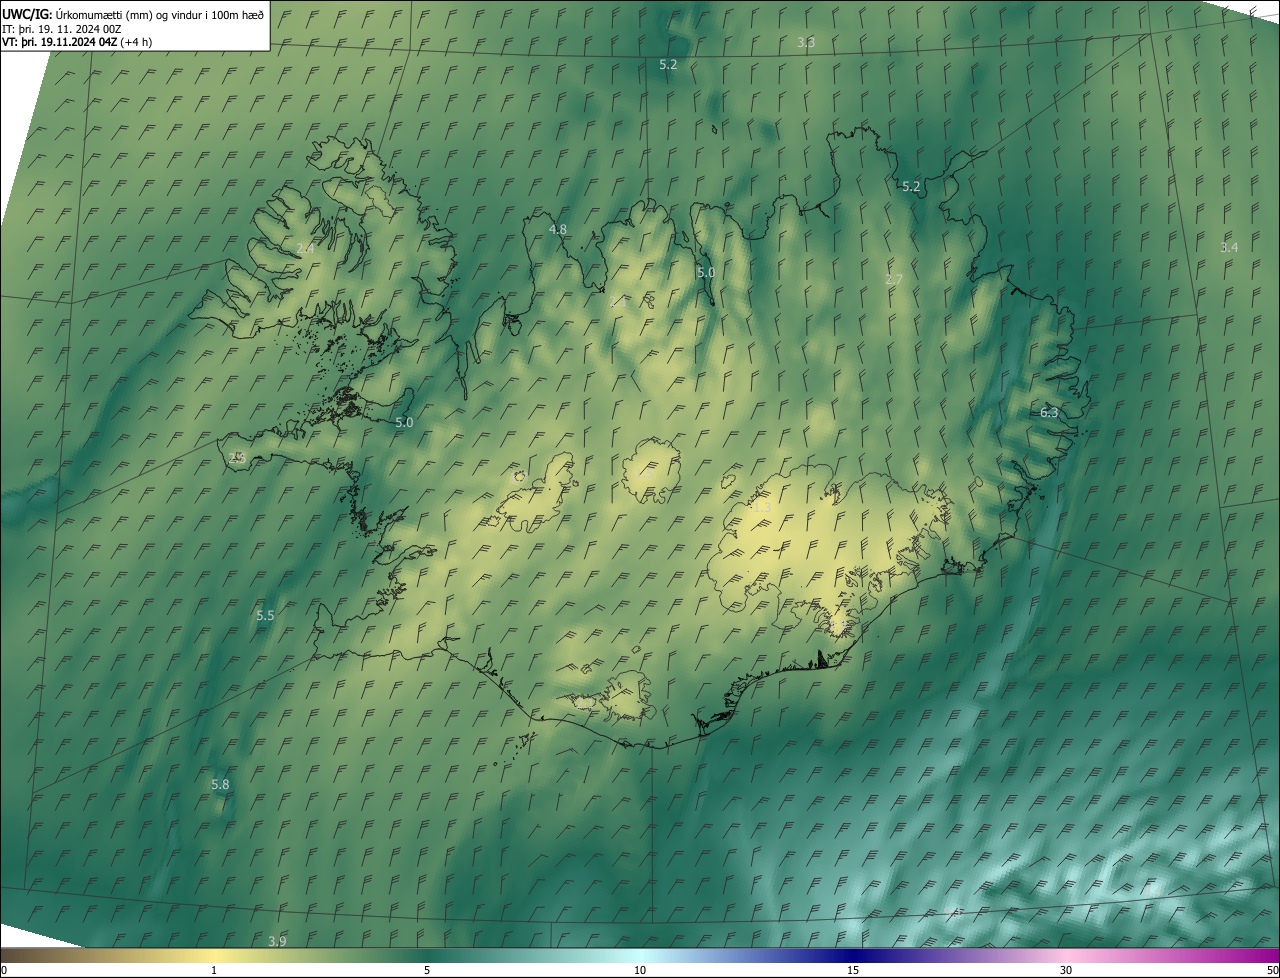Click the colorbar tick label 30
This screenshot has height=978, width=1280.
(1066, 970)
